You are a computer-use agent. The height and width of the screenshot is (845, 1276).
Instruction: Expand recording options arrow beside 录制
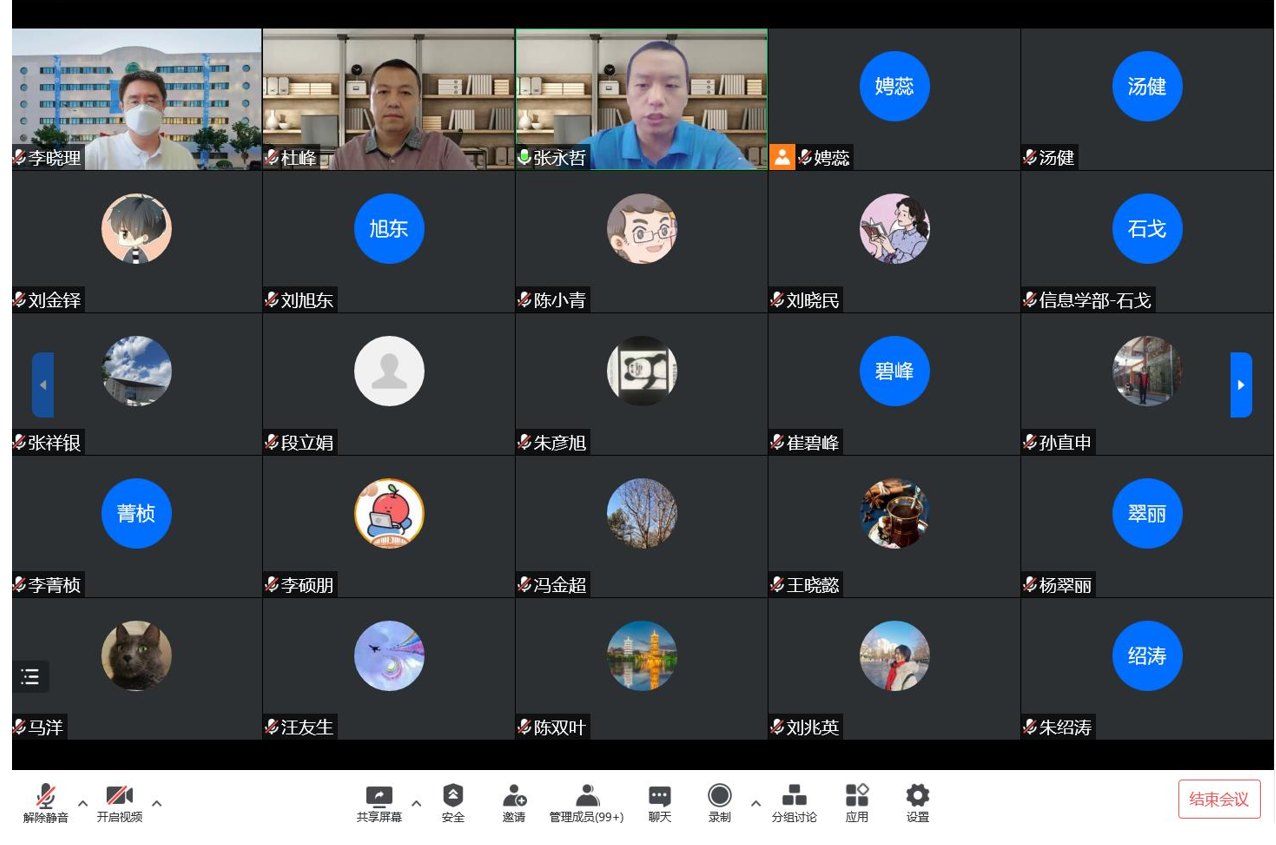756,803
